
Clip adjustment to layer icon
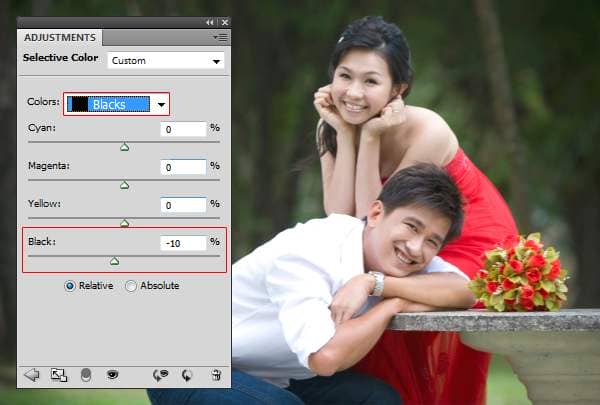click(x=86, y=375)
